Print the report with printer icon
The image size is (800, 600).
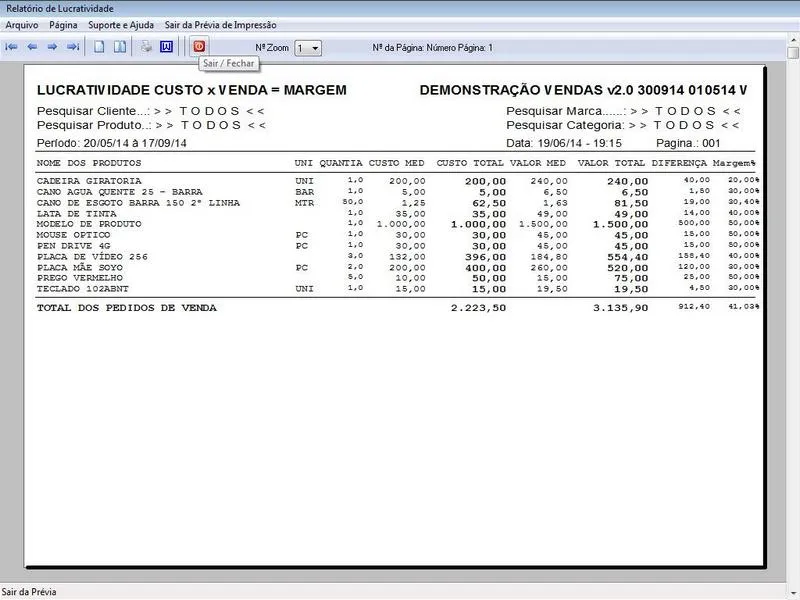pyautogui.click(x=146, y=47)
